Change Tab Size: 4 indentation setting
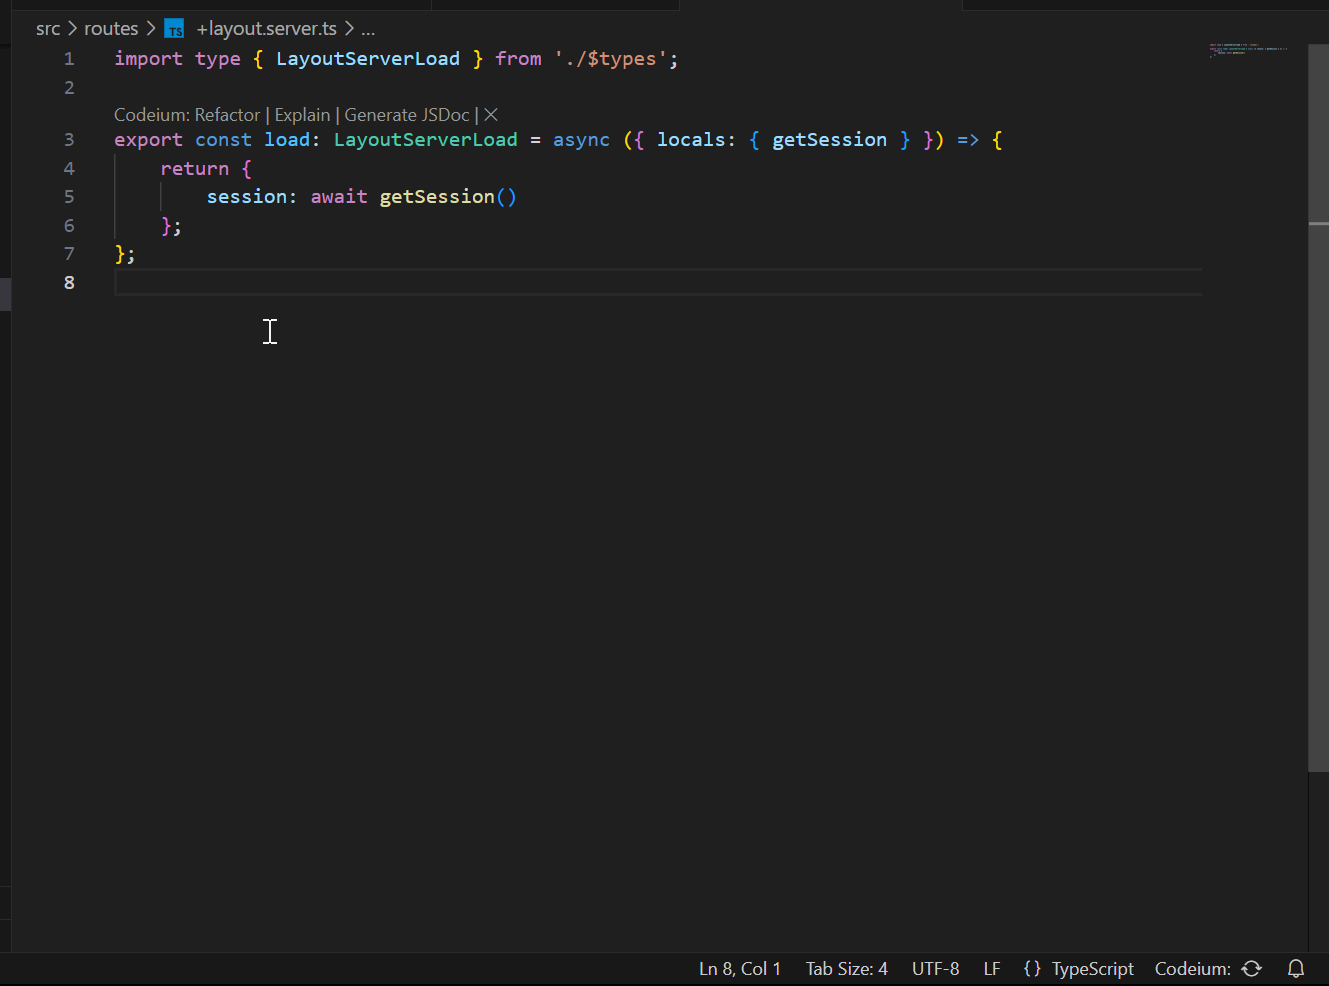The image size is (1329, 986). [846, 969]
